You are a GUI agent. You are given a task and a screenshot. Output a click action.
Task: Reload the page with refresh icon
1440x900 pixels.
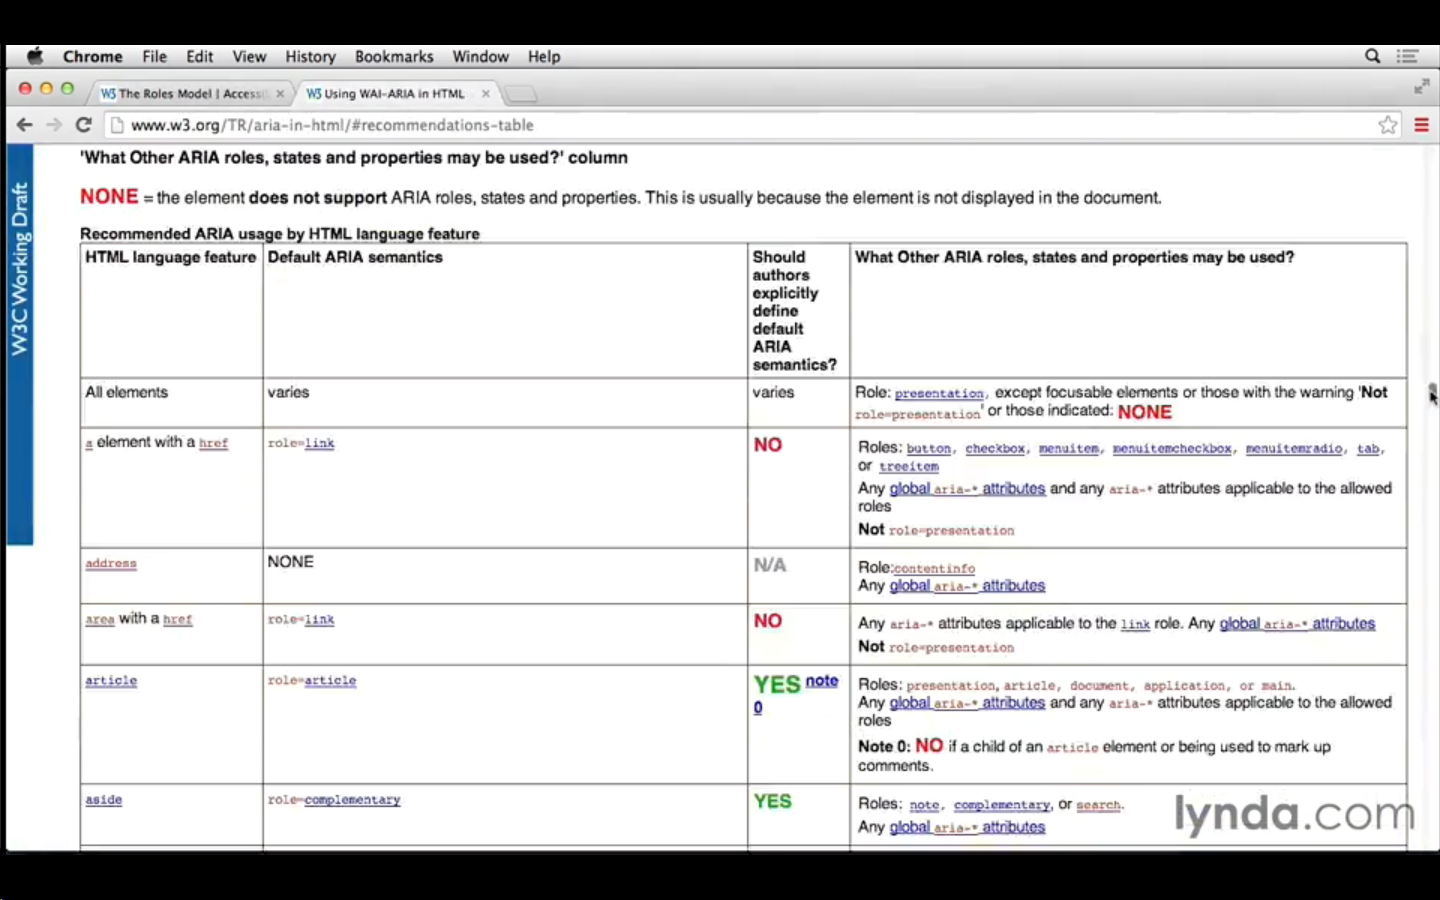(84, 125)
